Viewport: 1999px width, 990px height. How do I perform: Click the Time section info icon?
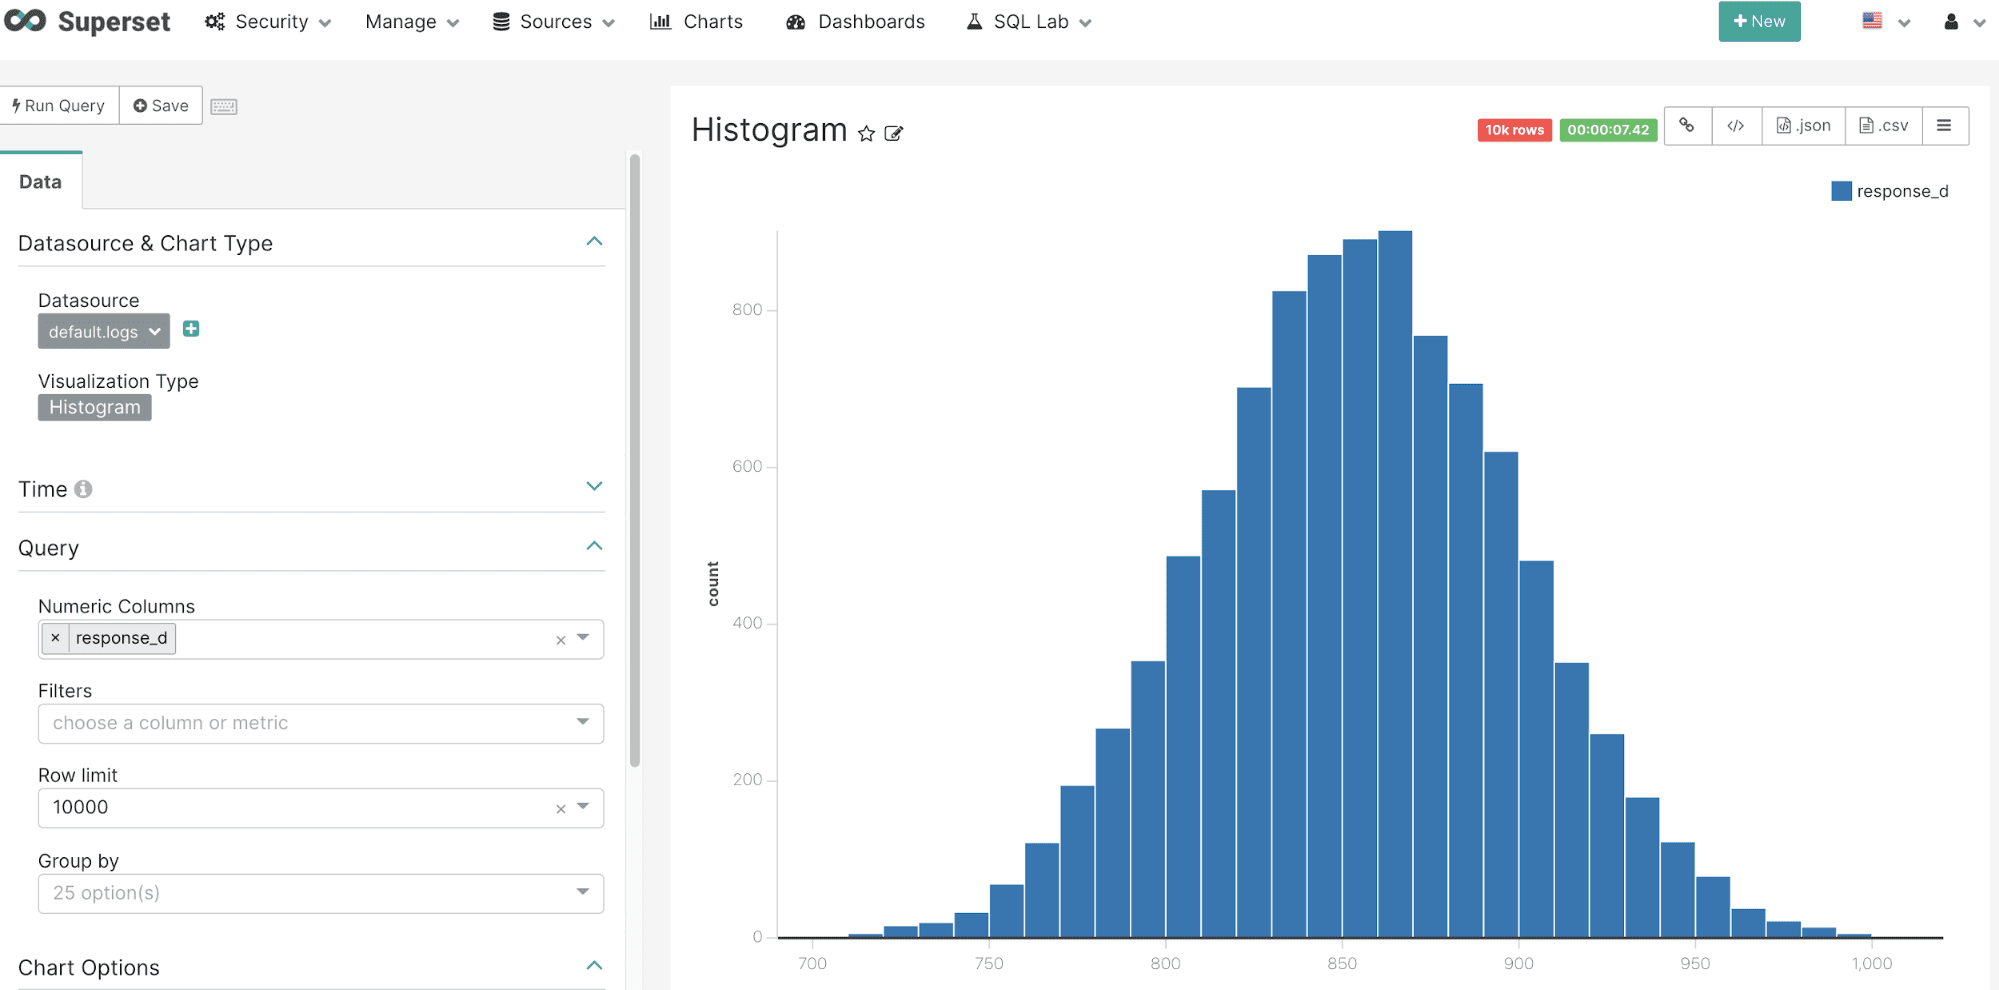(83, 489)
